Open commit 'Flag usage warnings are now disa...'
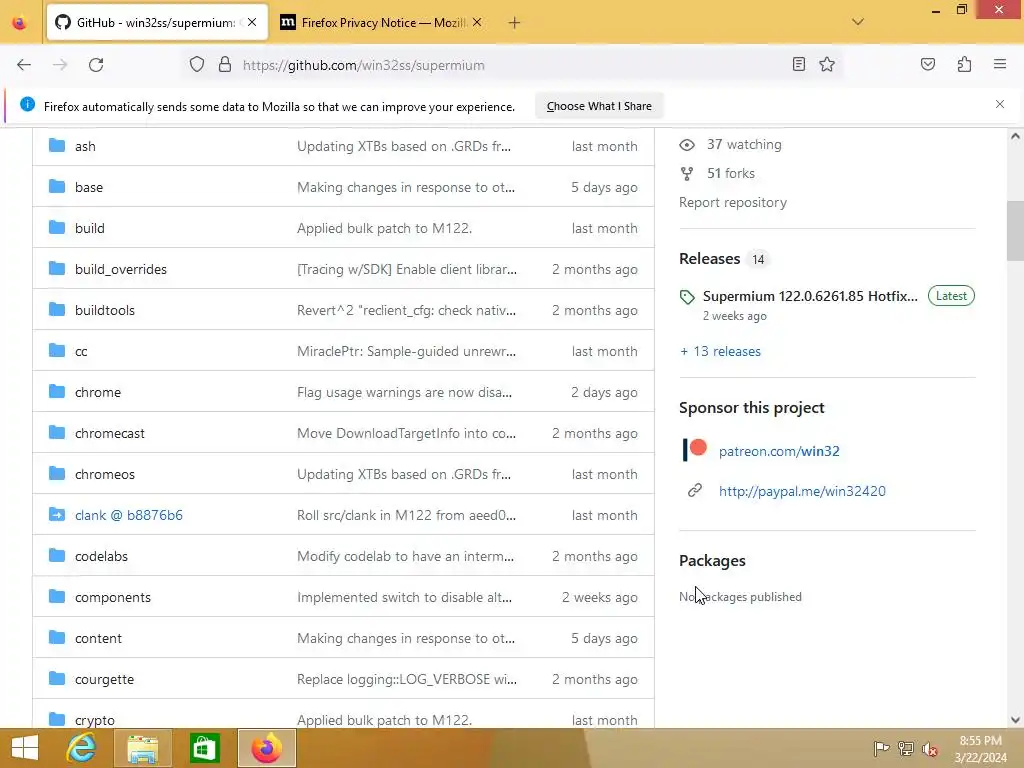1024x768 pixels. click(404, 392)
